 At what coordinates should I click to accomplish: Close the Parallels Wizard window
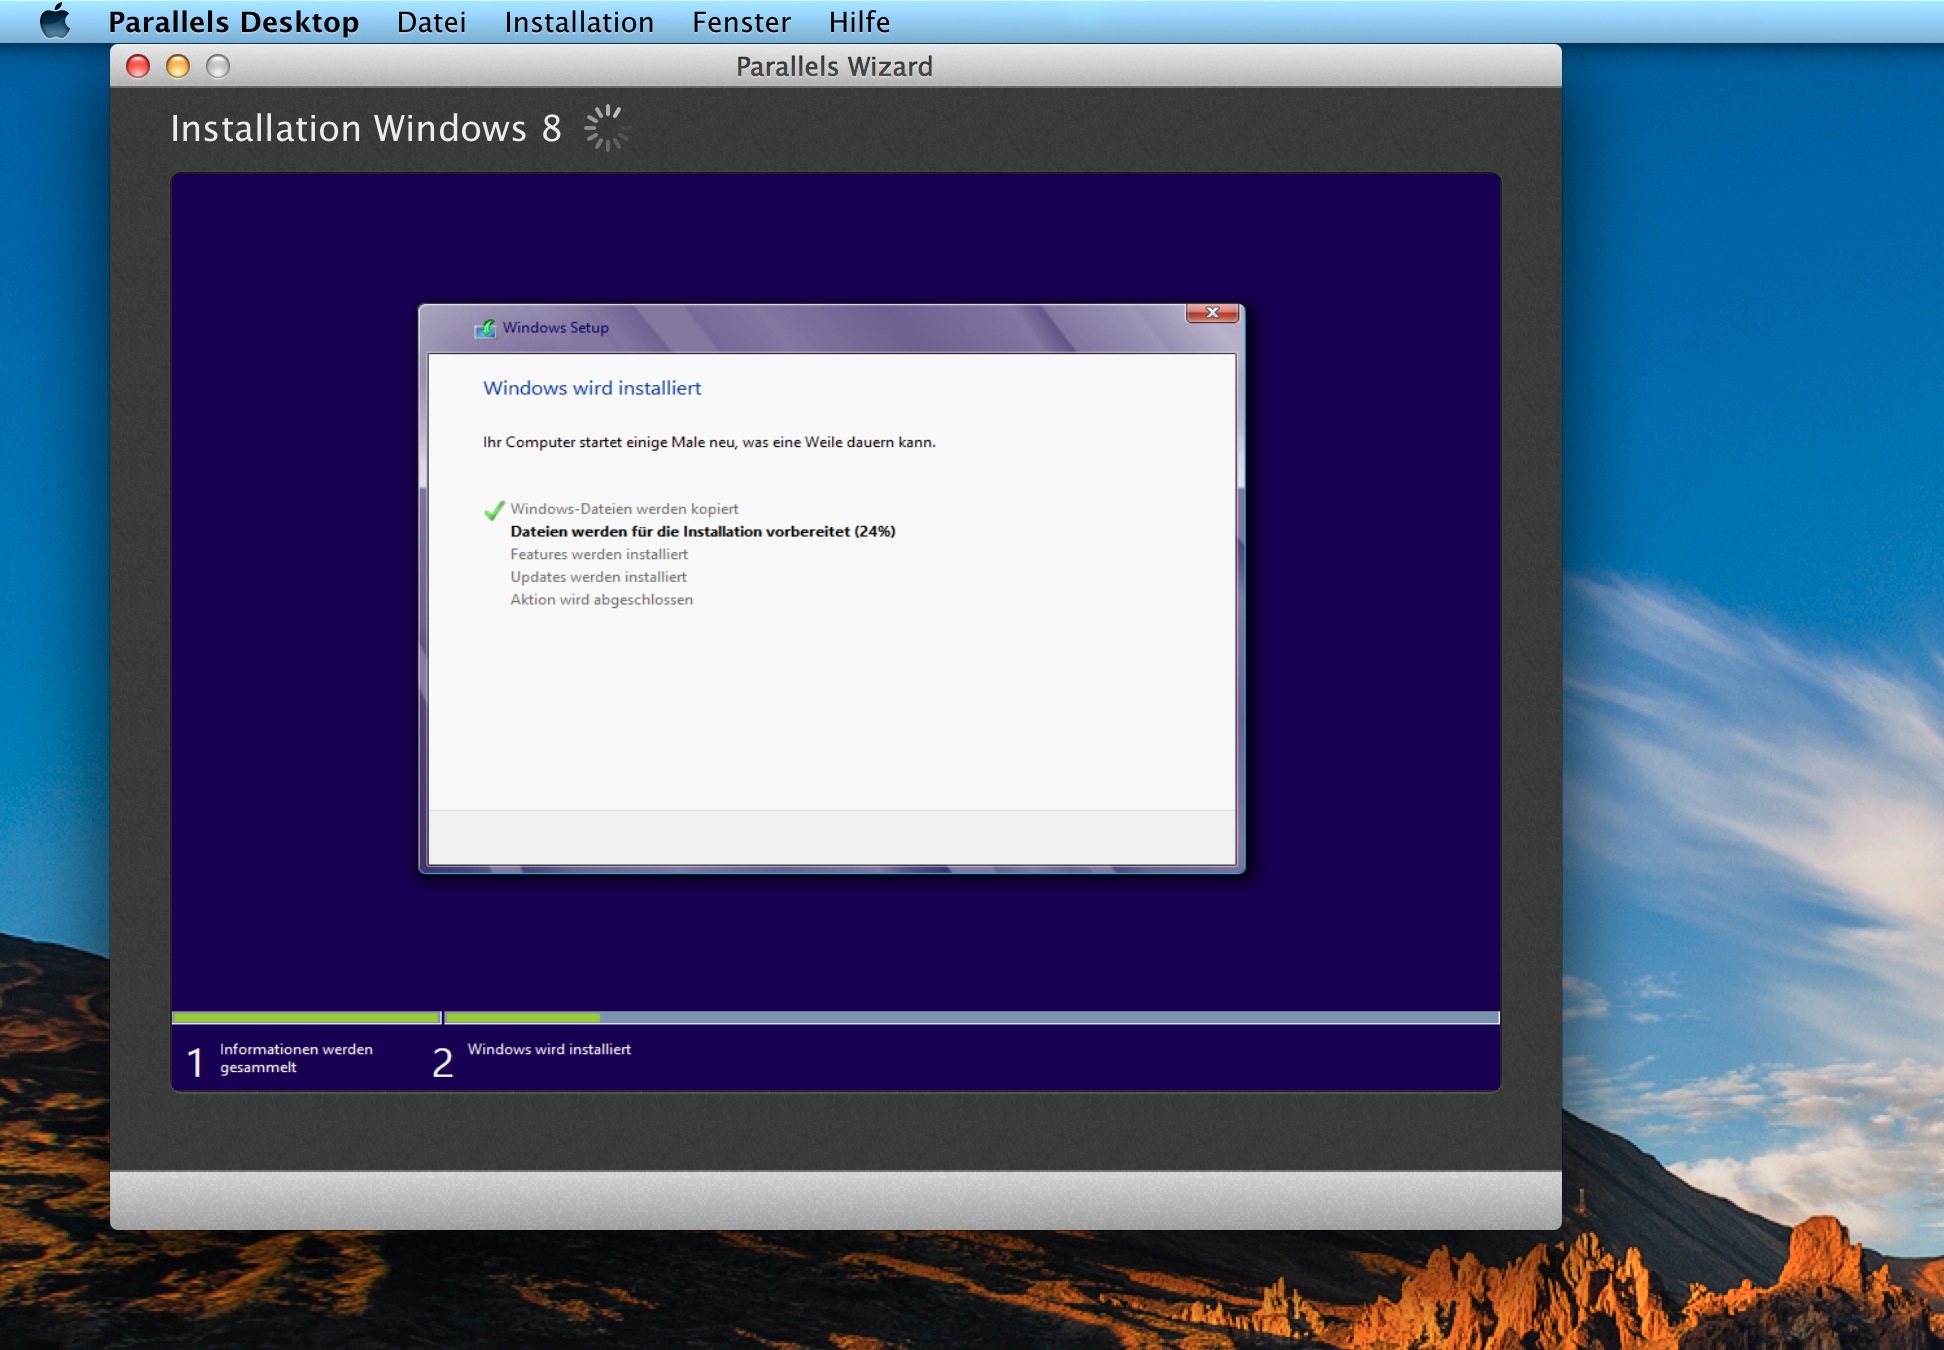[x=138, y=66]
